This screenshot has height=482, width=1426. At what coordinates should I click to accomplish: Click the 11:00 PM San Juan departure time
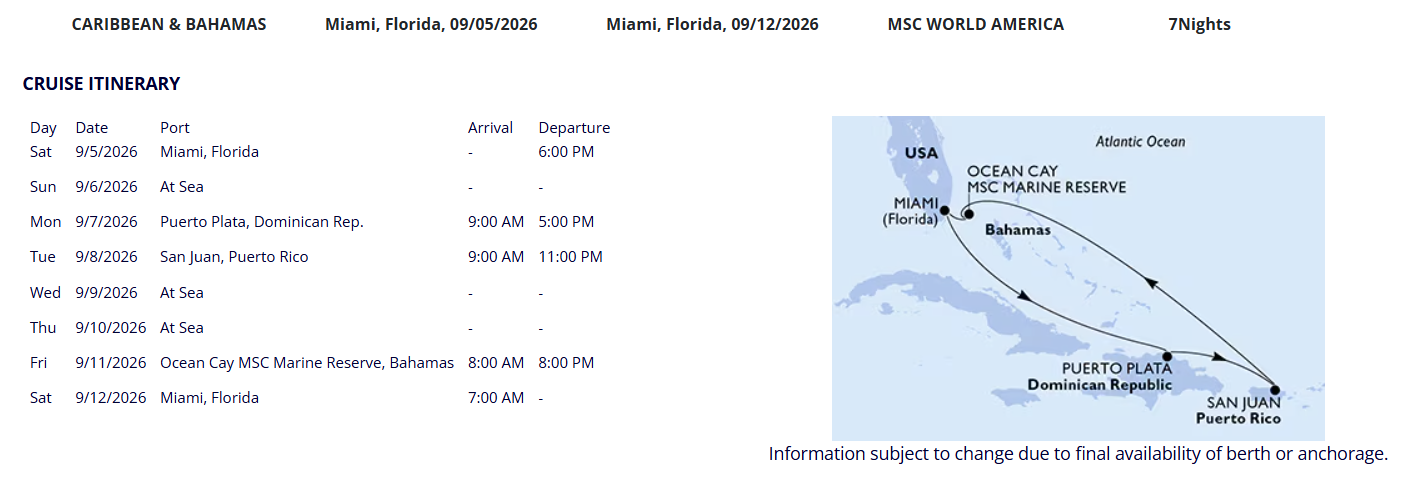pos(570,257)
